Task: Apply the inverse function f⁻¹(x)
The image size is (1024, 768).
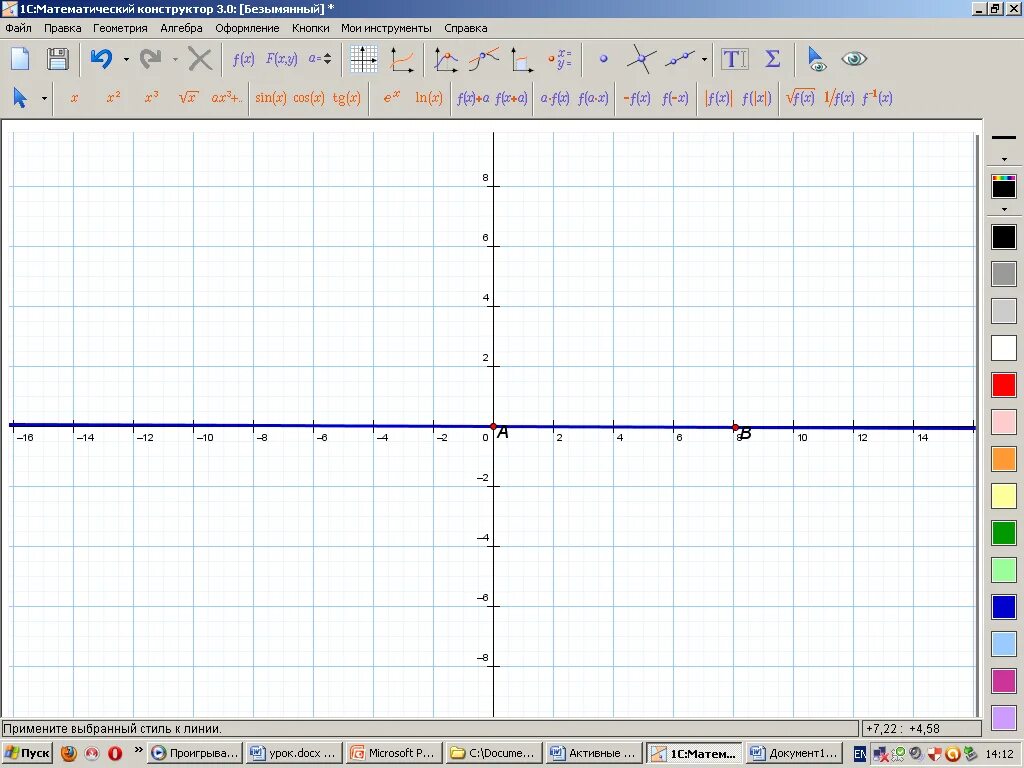Action: (x=876, y=98)
